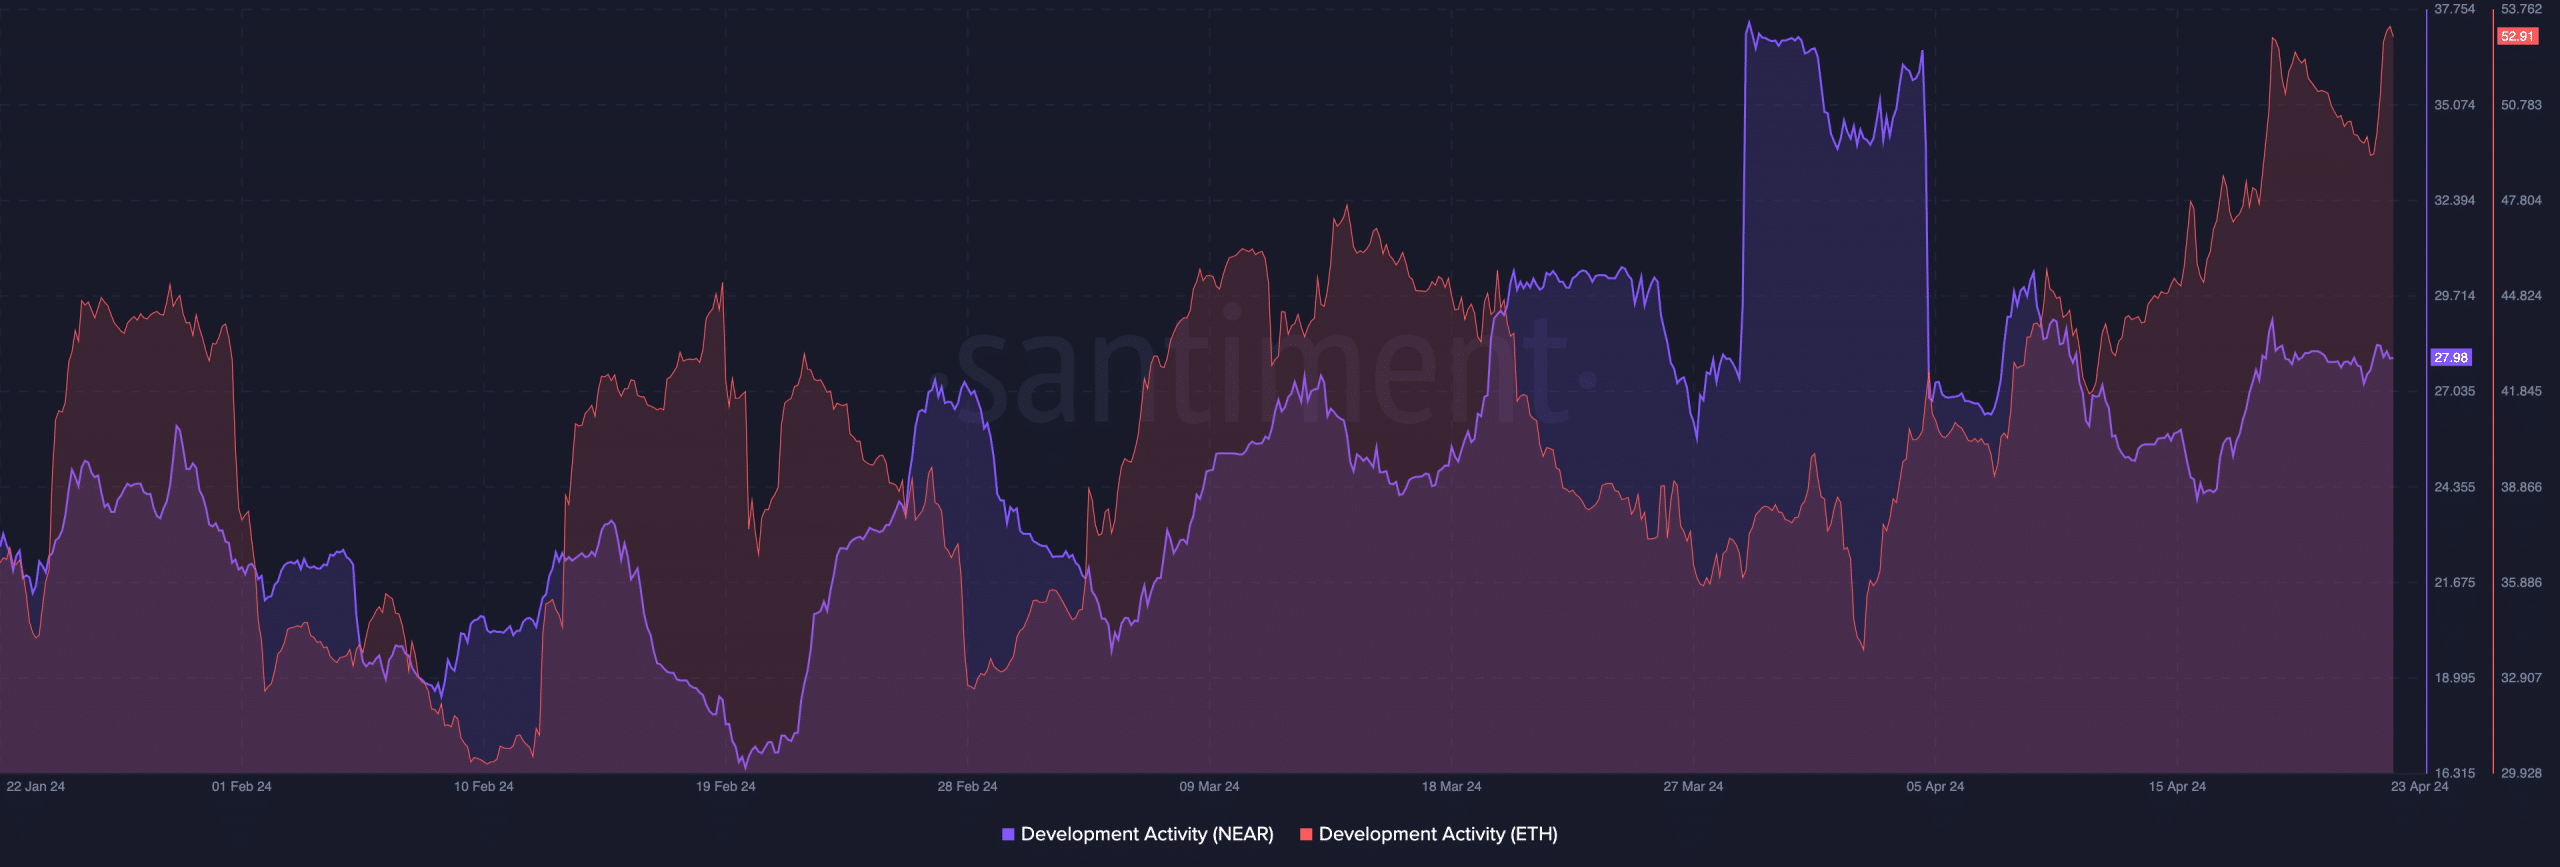Click the 19 Feb 24 date label
The height and width of the screenshot is (867, 2560).
tap(725, 786)
